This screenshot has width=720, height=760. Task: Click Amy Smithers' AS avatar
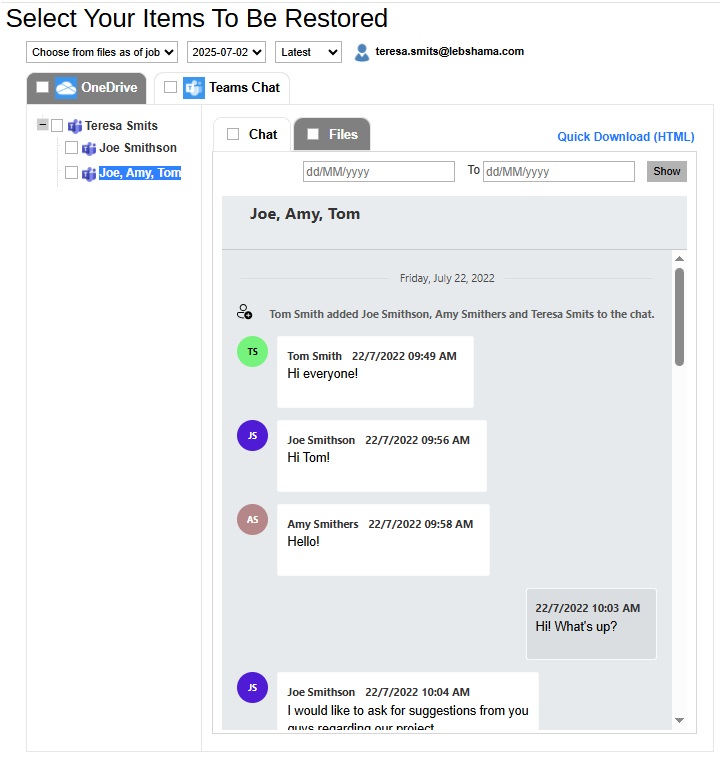(x=252, y=519)
